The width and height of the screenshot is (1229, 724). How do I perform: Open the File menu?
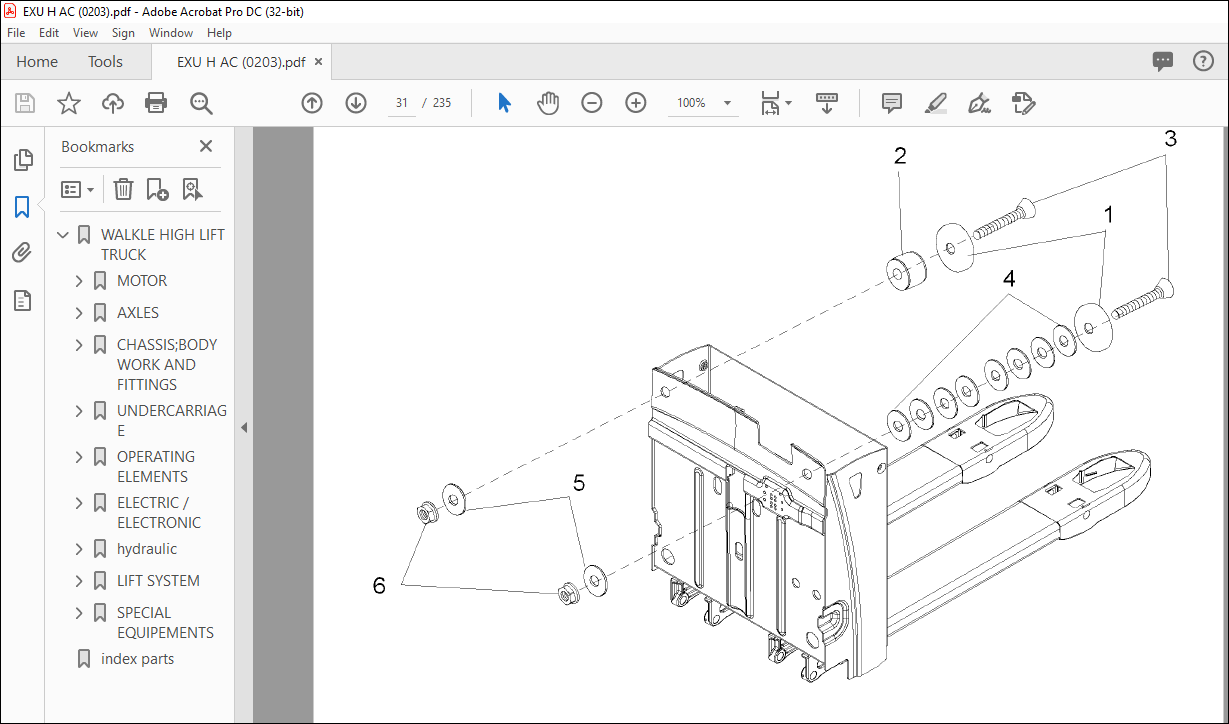click(x=16, y=33)
